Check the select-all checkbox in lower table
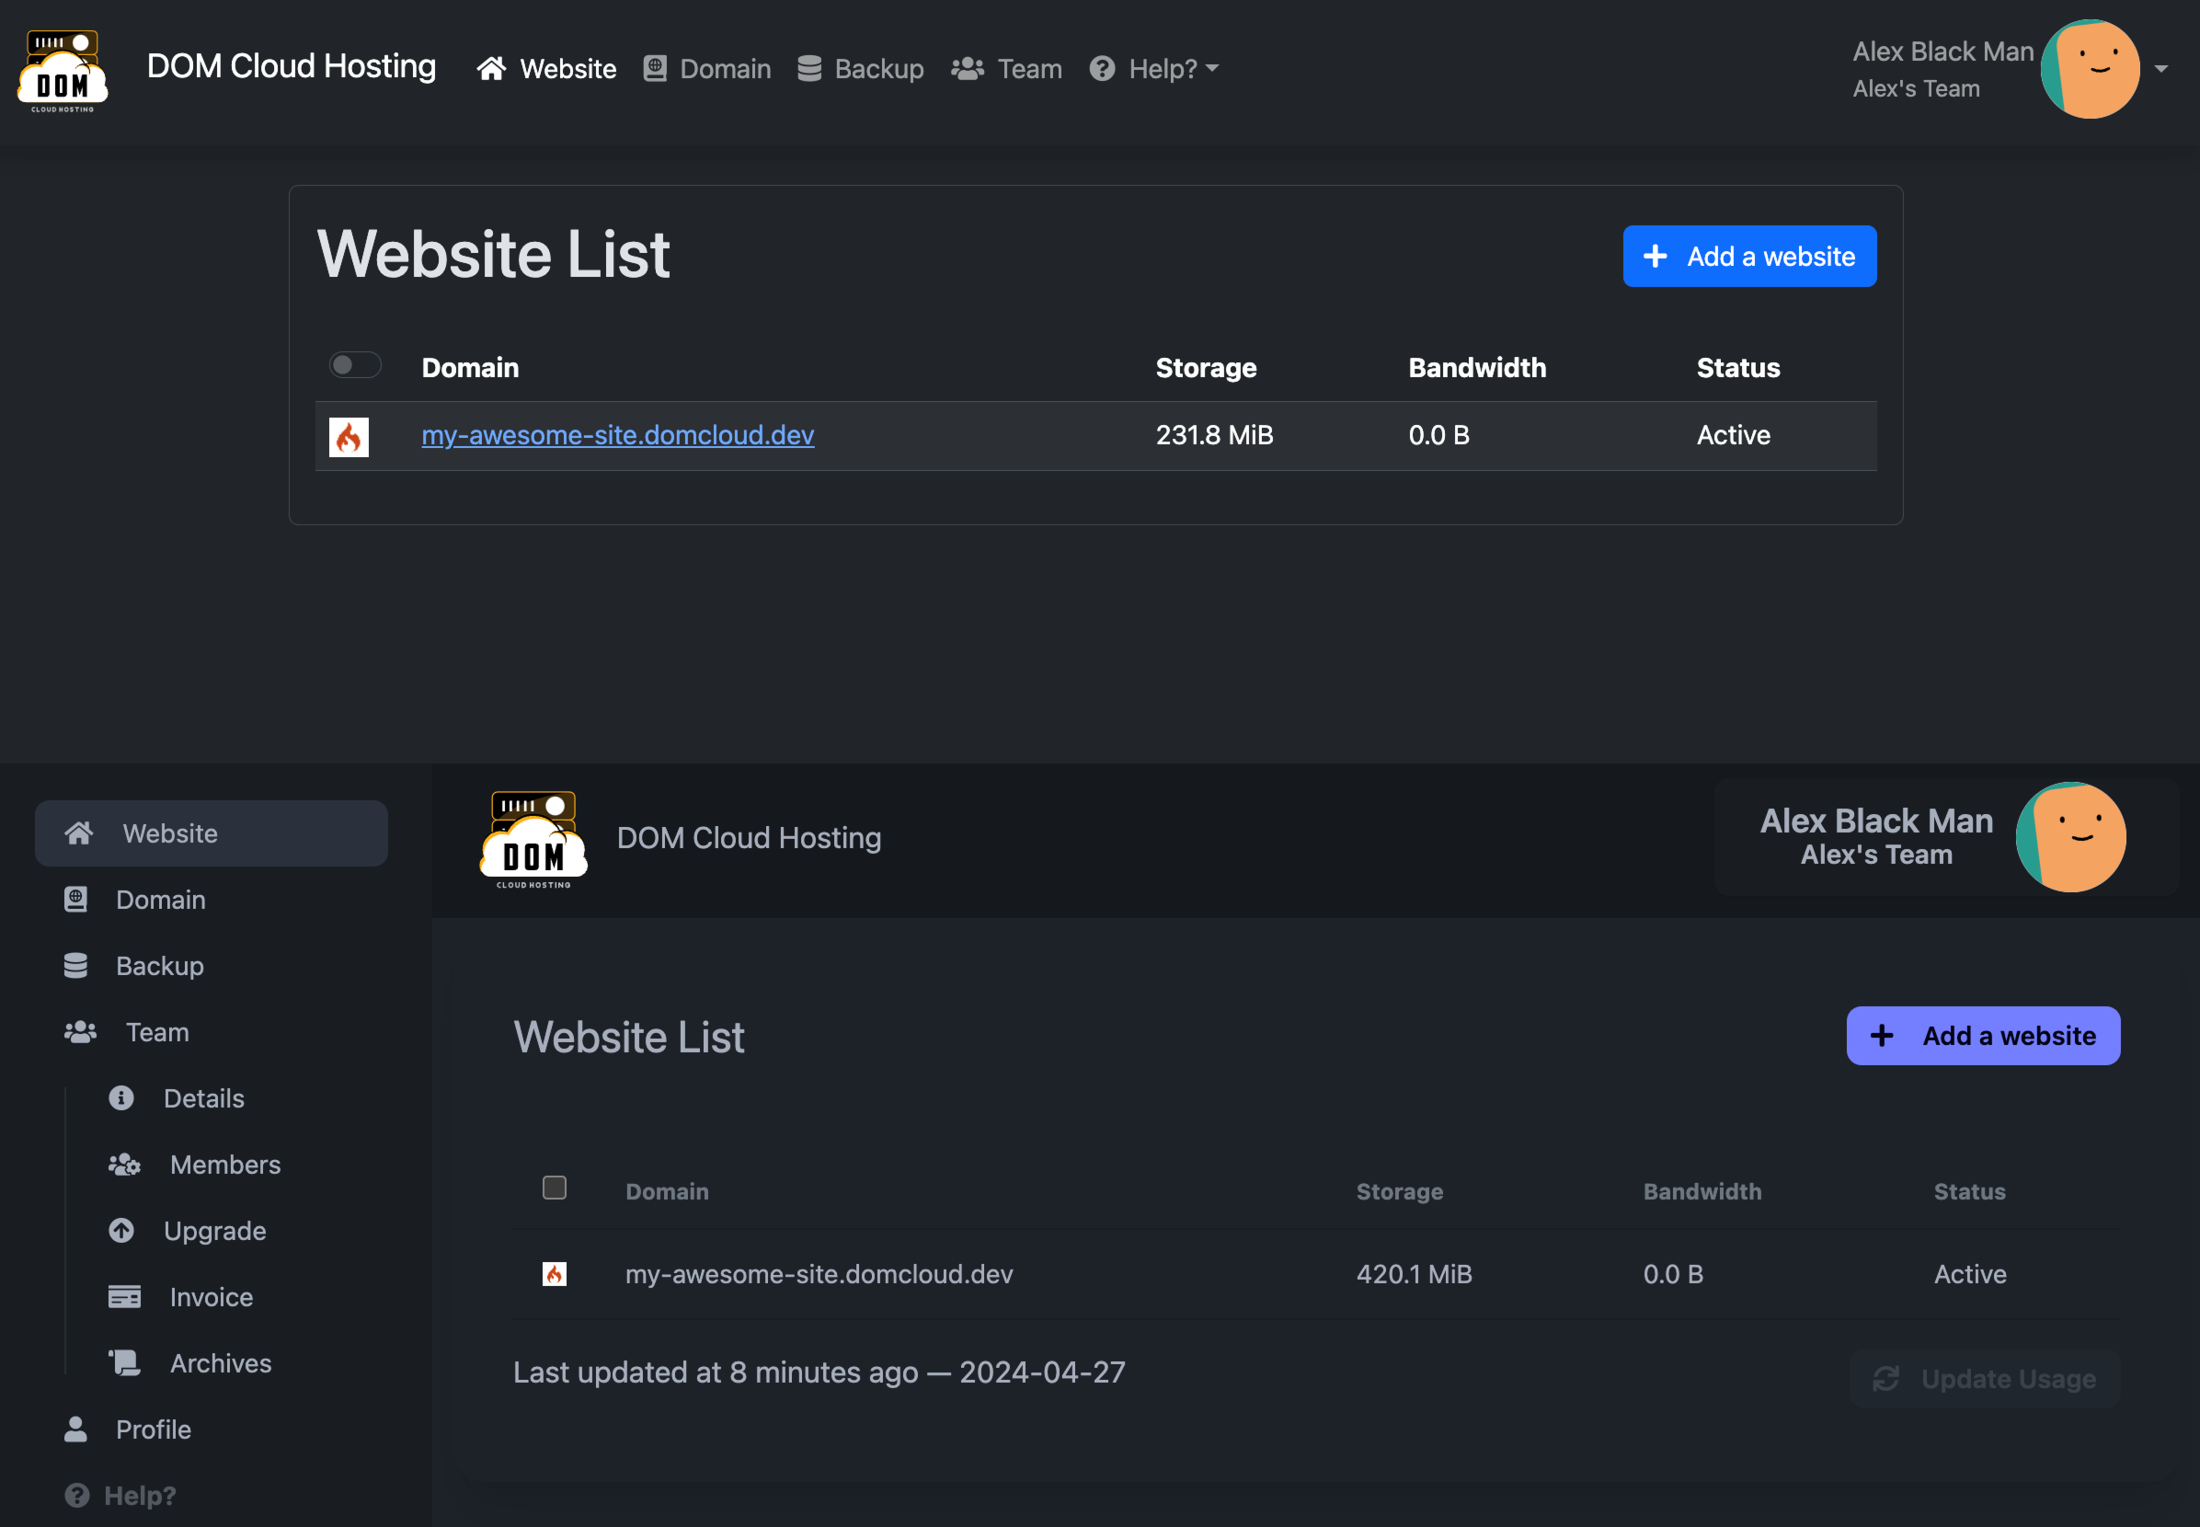2200x1527 pixels. [x=554, y=1188]
